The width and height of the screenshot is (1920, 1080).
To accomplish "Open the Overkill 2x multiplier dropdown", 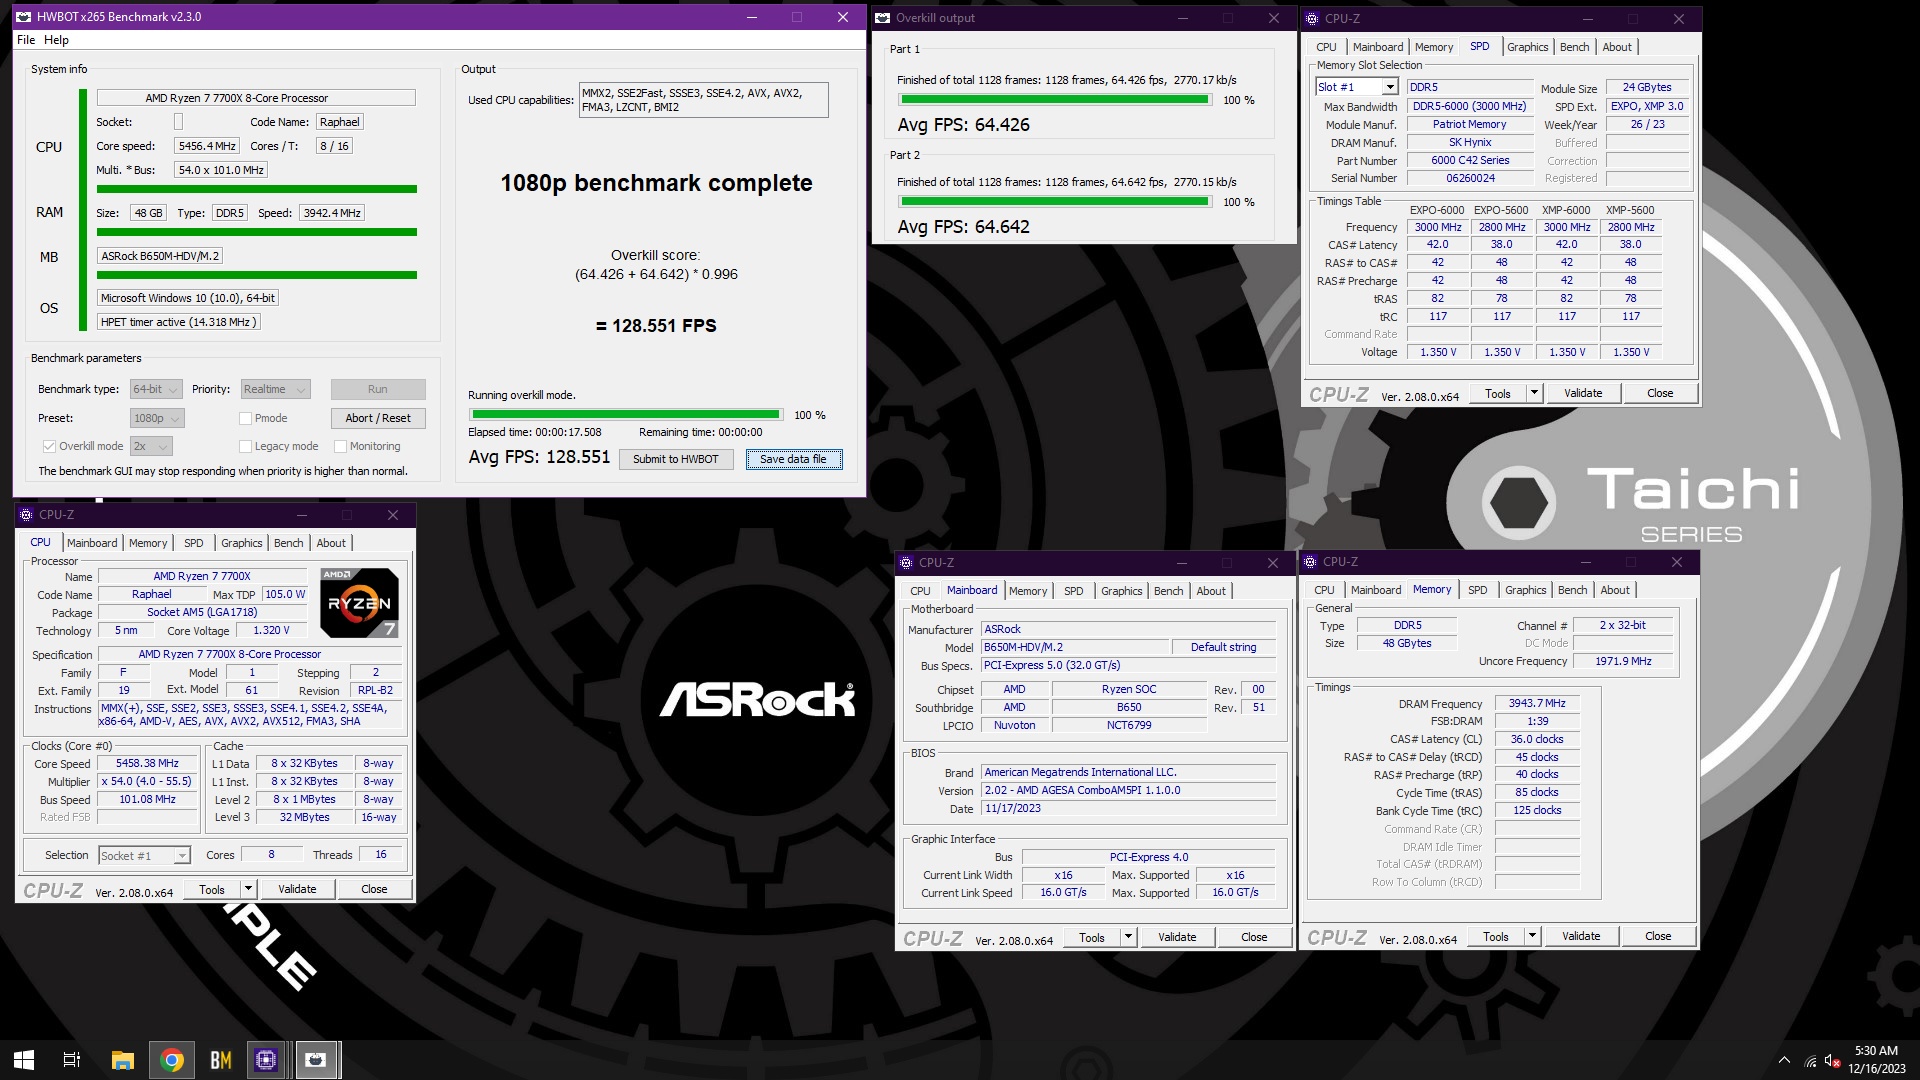I will (152, 446).
